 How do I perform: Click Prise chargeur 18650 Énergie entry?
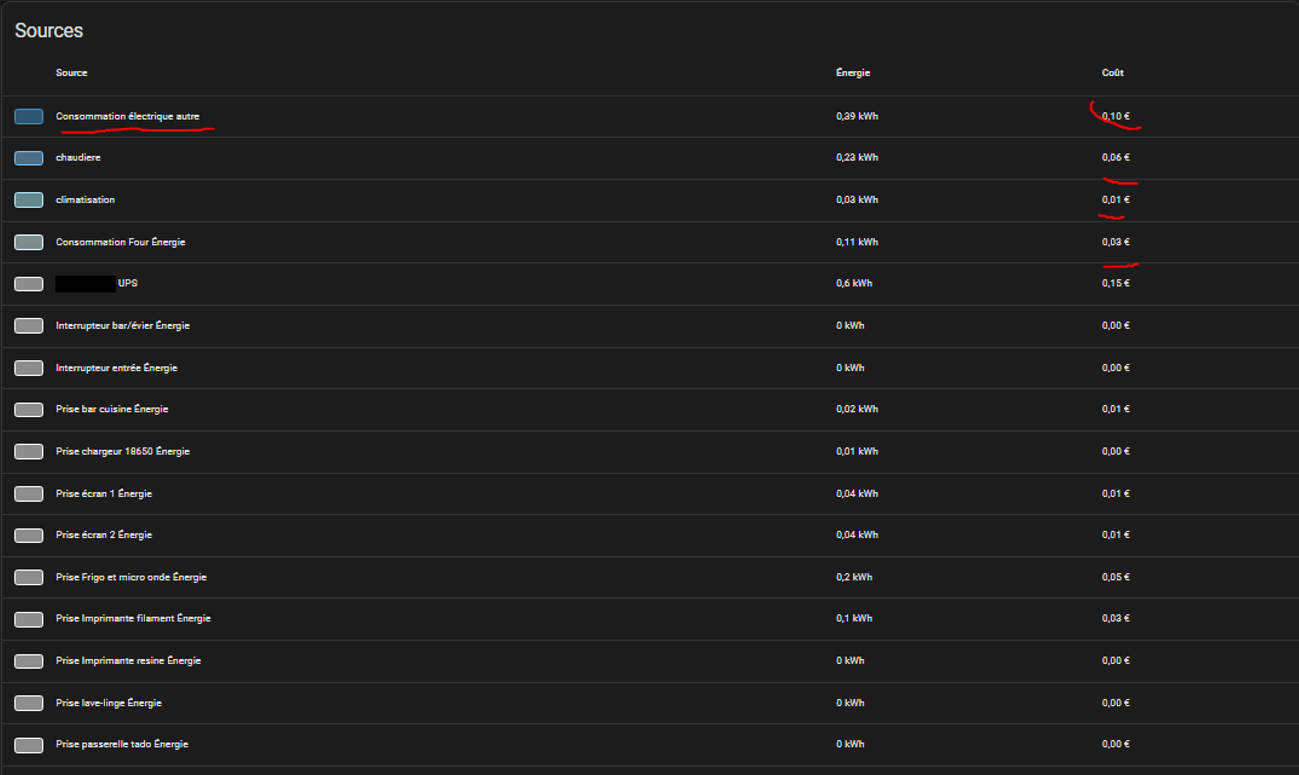[123, 452]
